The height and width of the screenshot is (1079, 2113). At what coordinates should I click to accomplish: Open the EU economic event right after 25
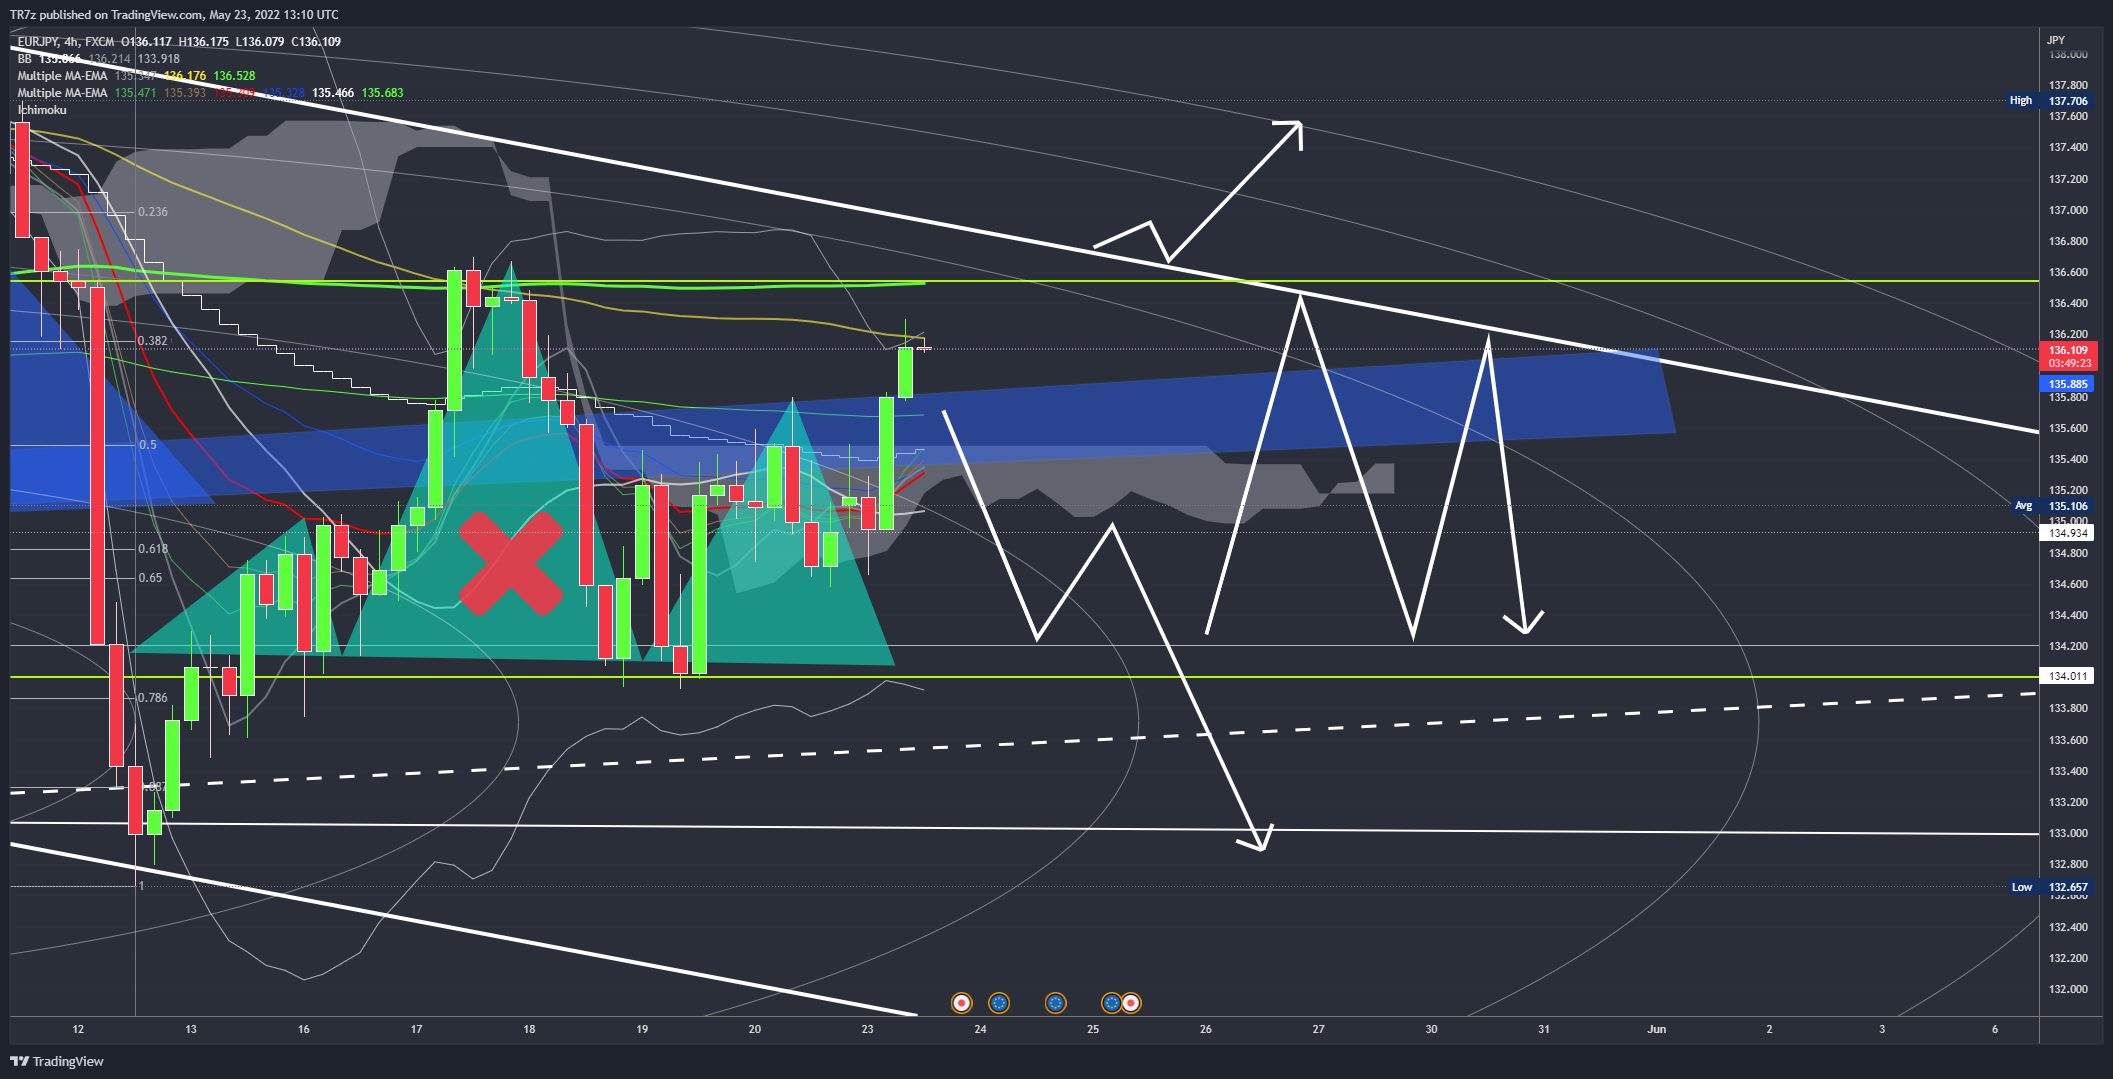(x=1111, y=1002)
